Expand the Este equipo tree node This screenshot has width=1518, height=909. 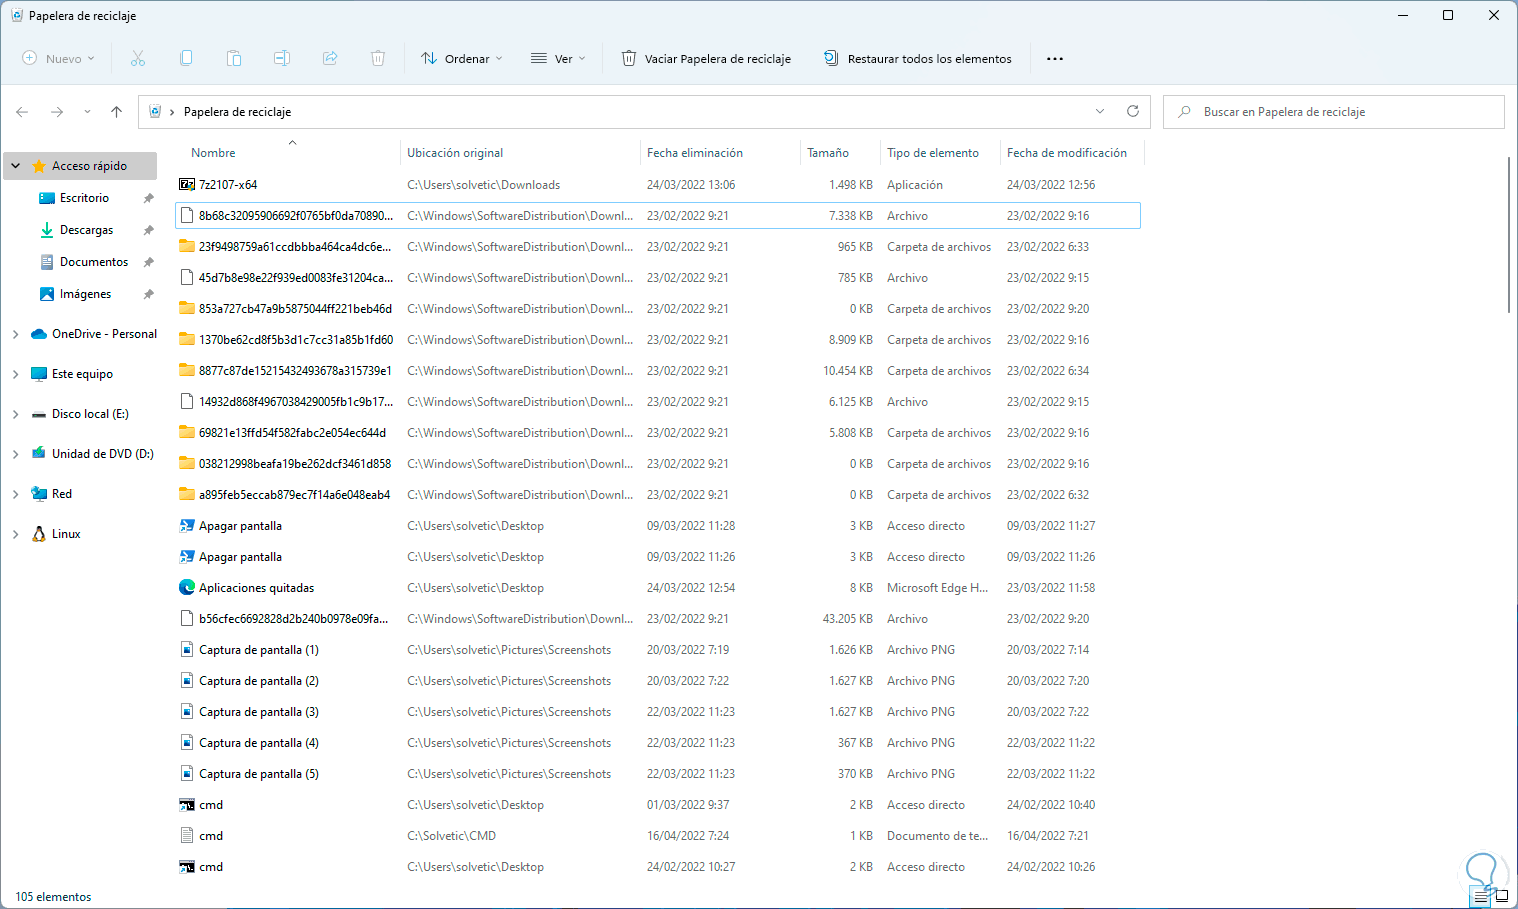tap(16, 374)
